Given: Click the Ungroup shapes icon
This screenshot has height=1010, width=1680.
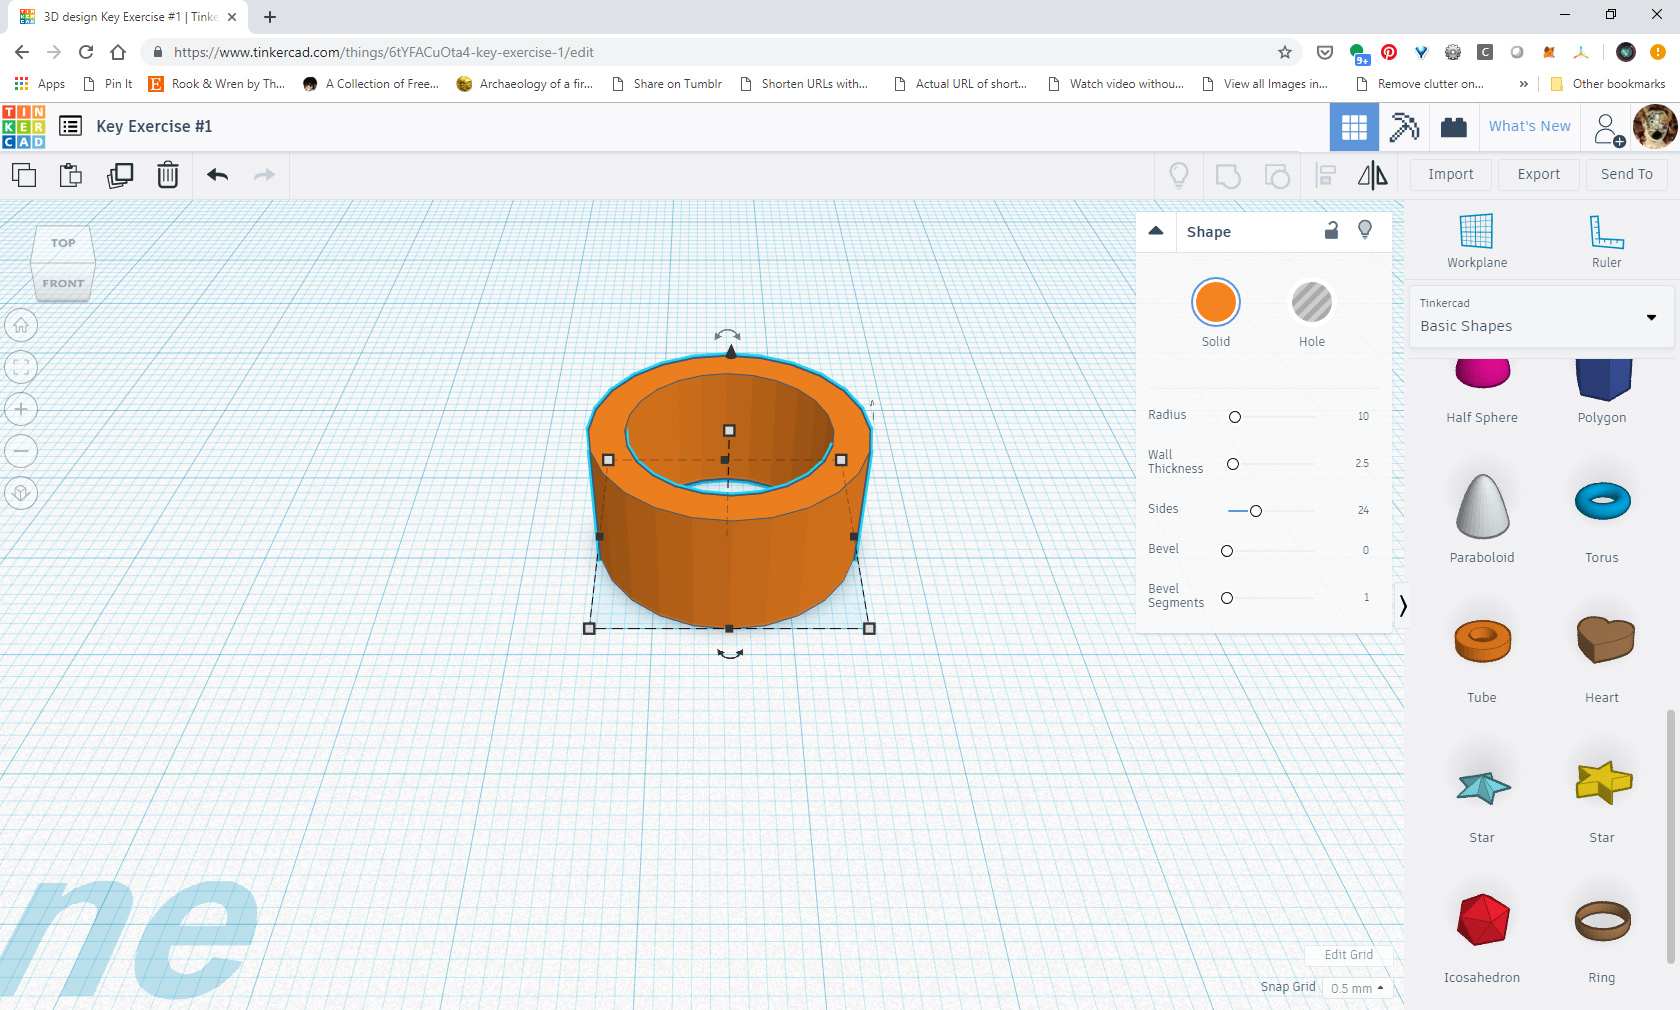Looking at the screenshot, I should [1277, 176].
